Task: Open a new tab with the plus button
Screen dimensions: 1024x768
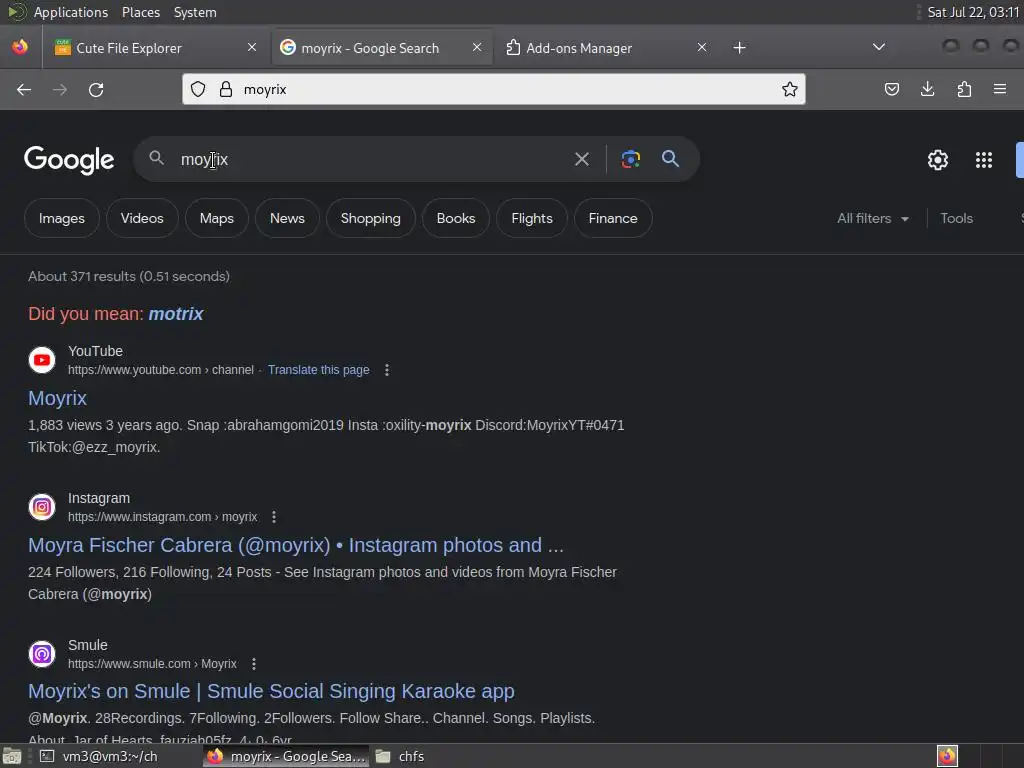Action: coord(739,48)
